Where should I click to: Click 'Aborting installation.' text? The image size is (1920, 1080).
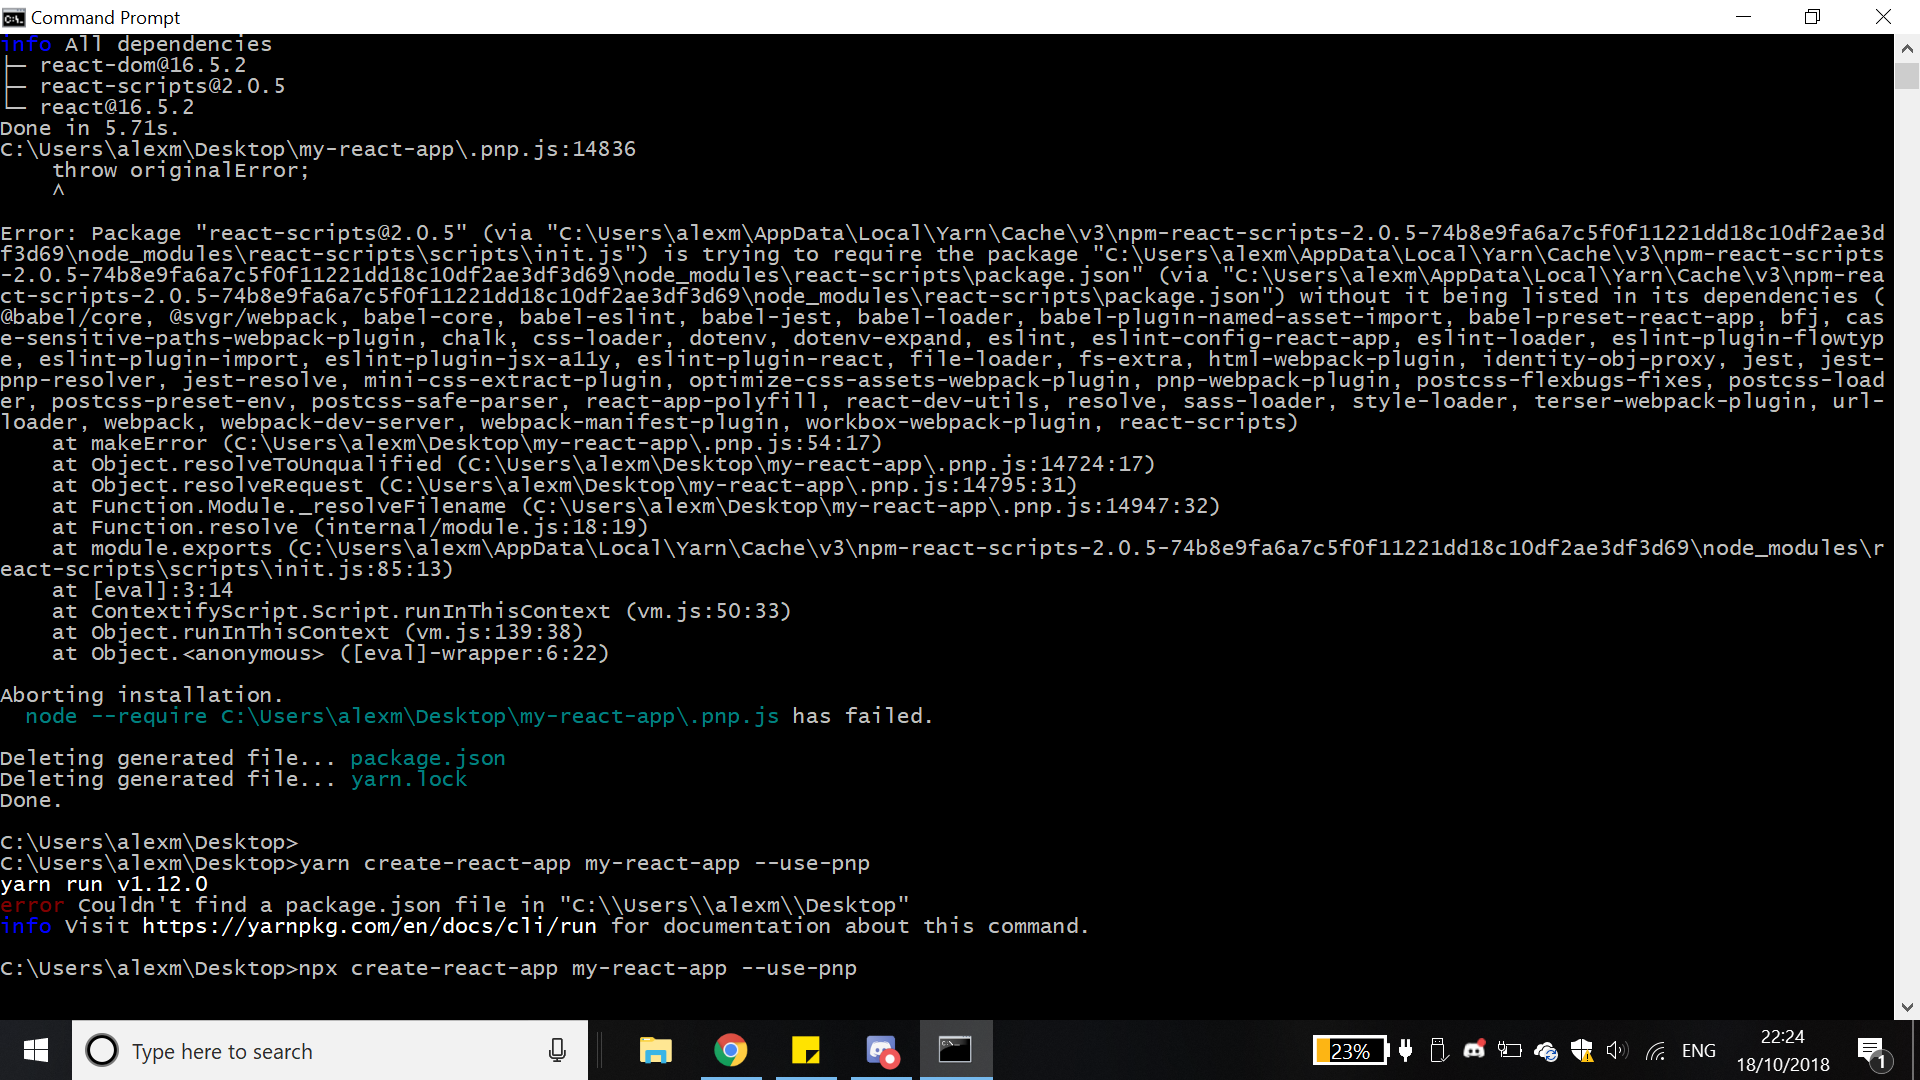(x=141, y=695)
